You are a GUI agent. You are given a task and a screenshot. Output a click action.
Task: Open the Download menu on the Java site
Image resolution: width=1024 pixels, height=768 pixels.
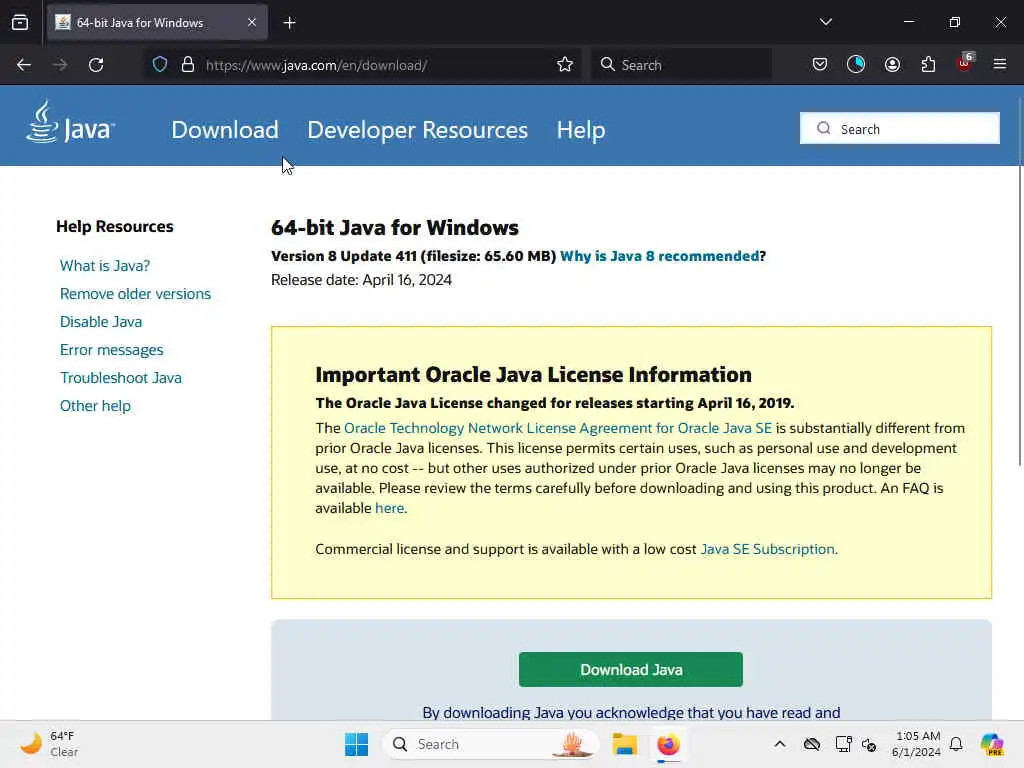click(x=225, y=130)
